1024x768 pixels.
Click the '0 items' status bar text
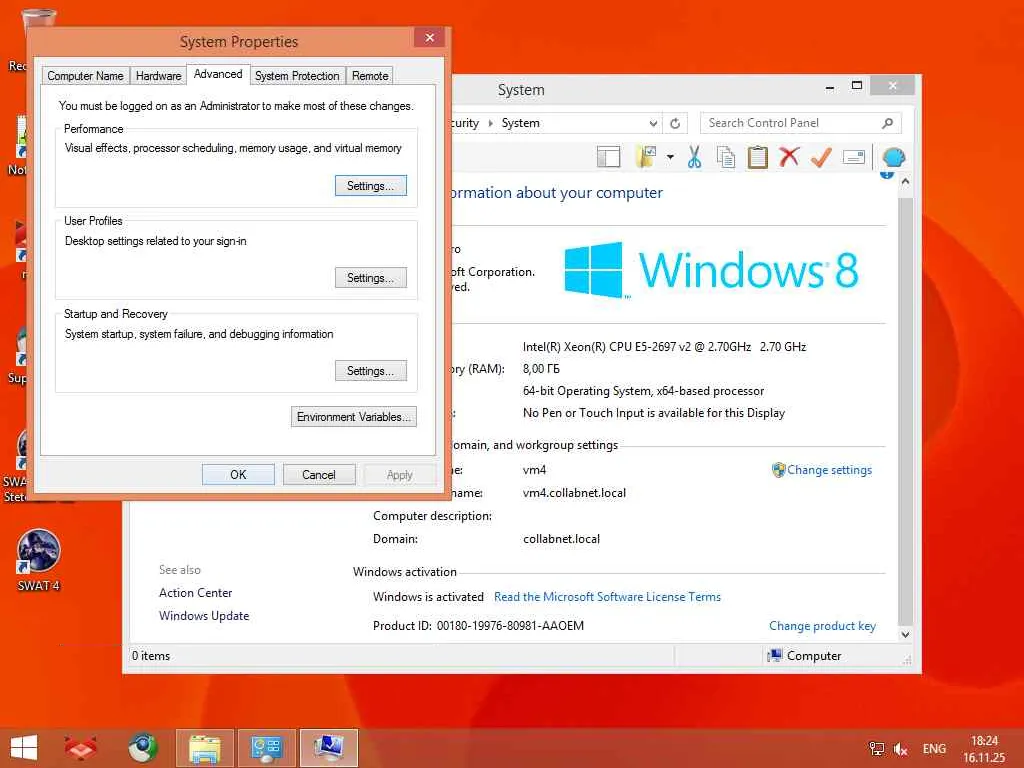pyautogui.click(x=151, y=656)
